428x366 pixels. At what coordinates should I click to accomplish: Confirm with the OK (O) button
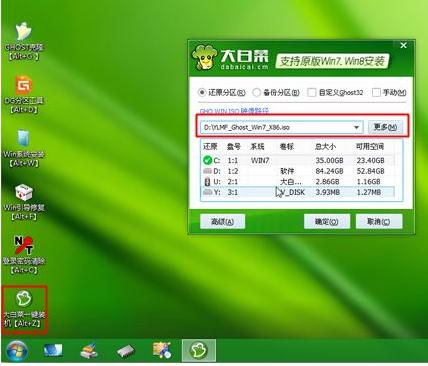[x=327, y=221]
